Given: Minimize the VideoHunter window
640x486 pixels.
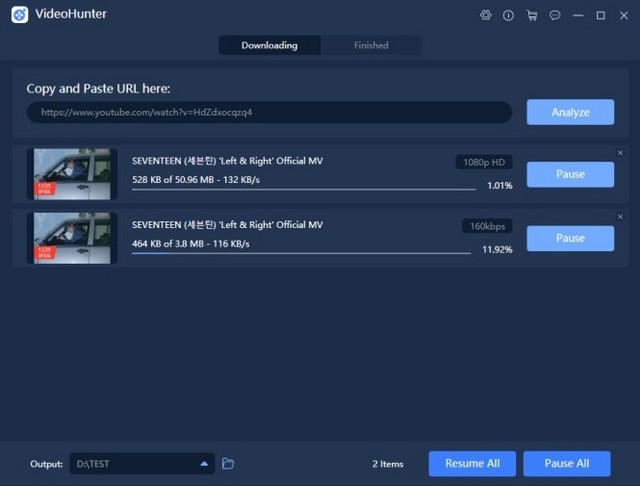Looking at the screenshot, I should click(x=578, y=16).
